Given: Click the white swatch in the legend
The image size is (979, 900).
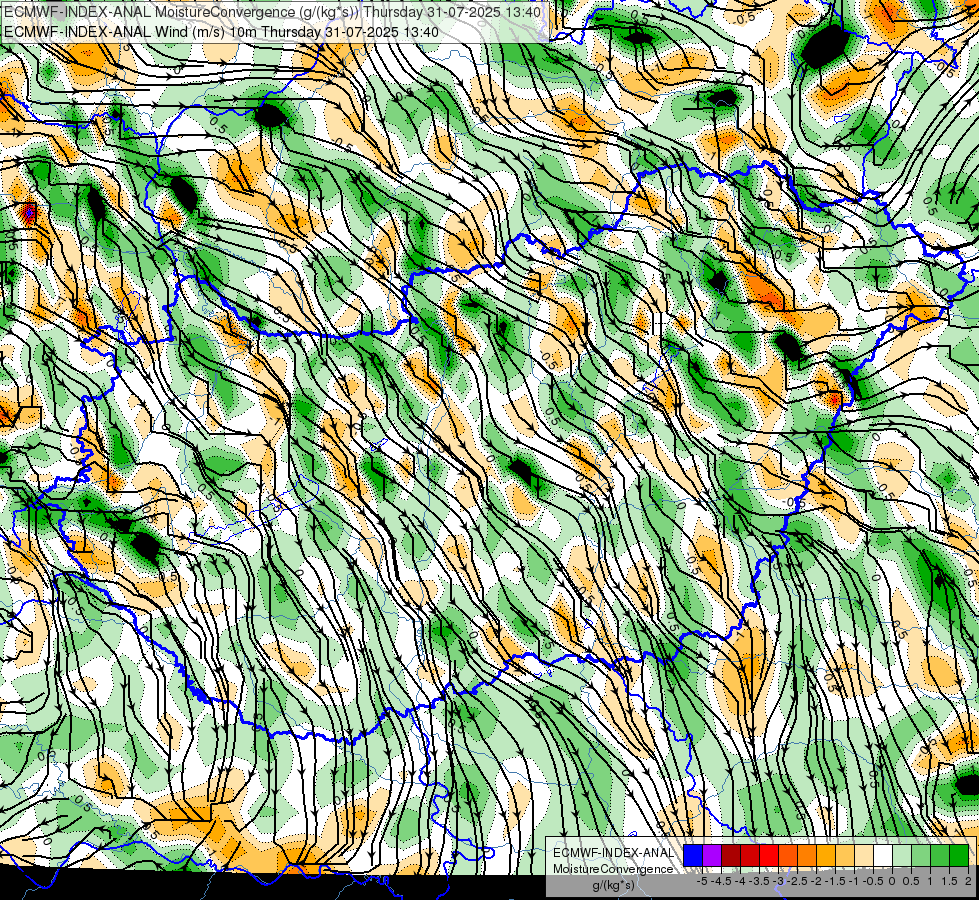Looking at the screenshot, I should coord(883,855).
